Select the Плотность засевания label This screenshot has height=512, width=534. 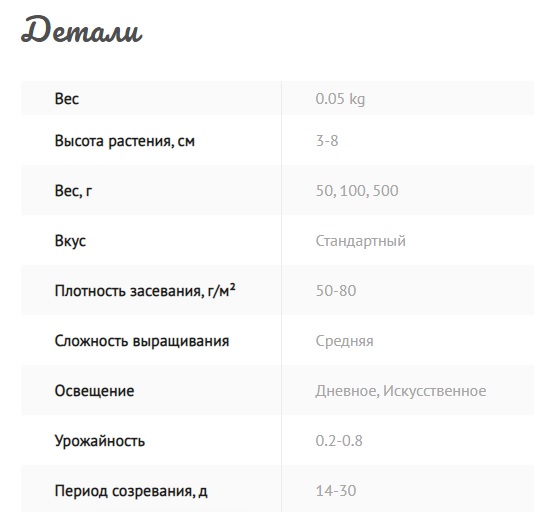(x=145, y=291)
